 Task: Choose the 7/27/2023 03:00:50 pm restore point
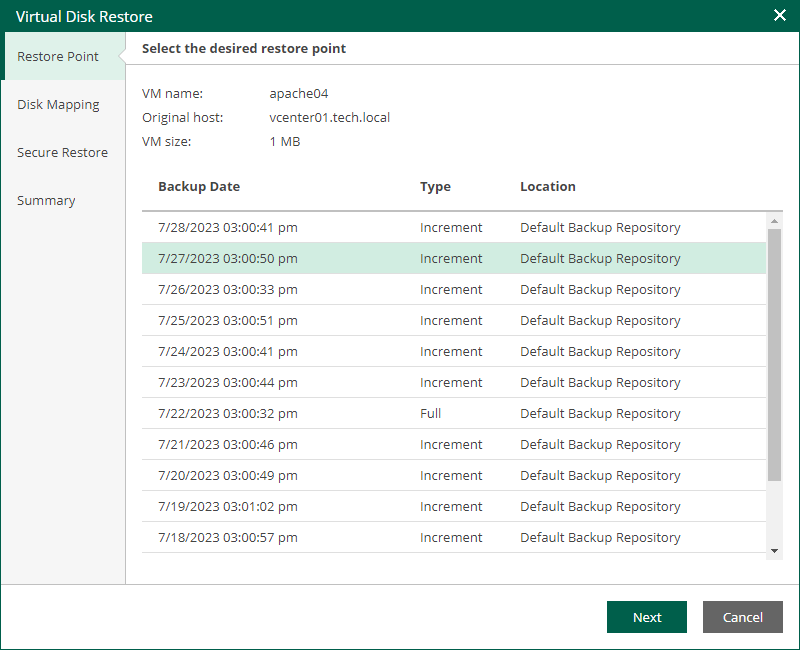(228, 259)
